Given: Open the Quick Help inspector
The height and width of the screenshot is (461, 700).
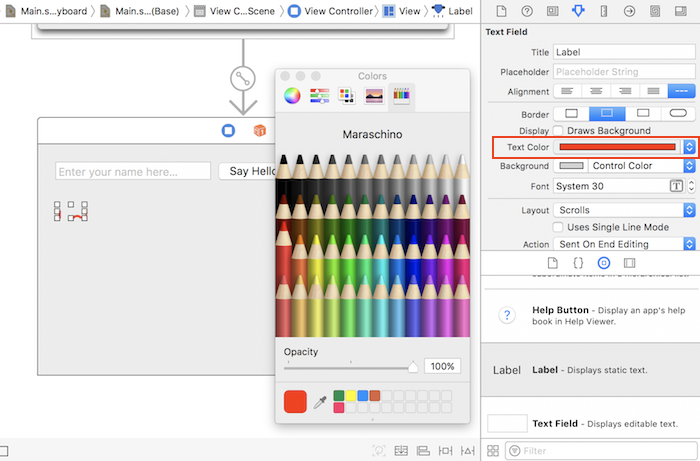Looking at the screenshot, I should tap(526, 11).
